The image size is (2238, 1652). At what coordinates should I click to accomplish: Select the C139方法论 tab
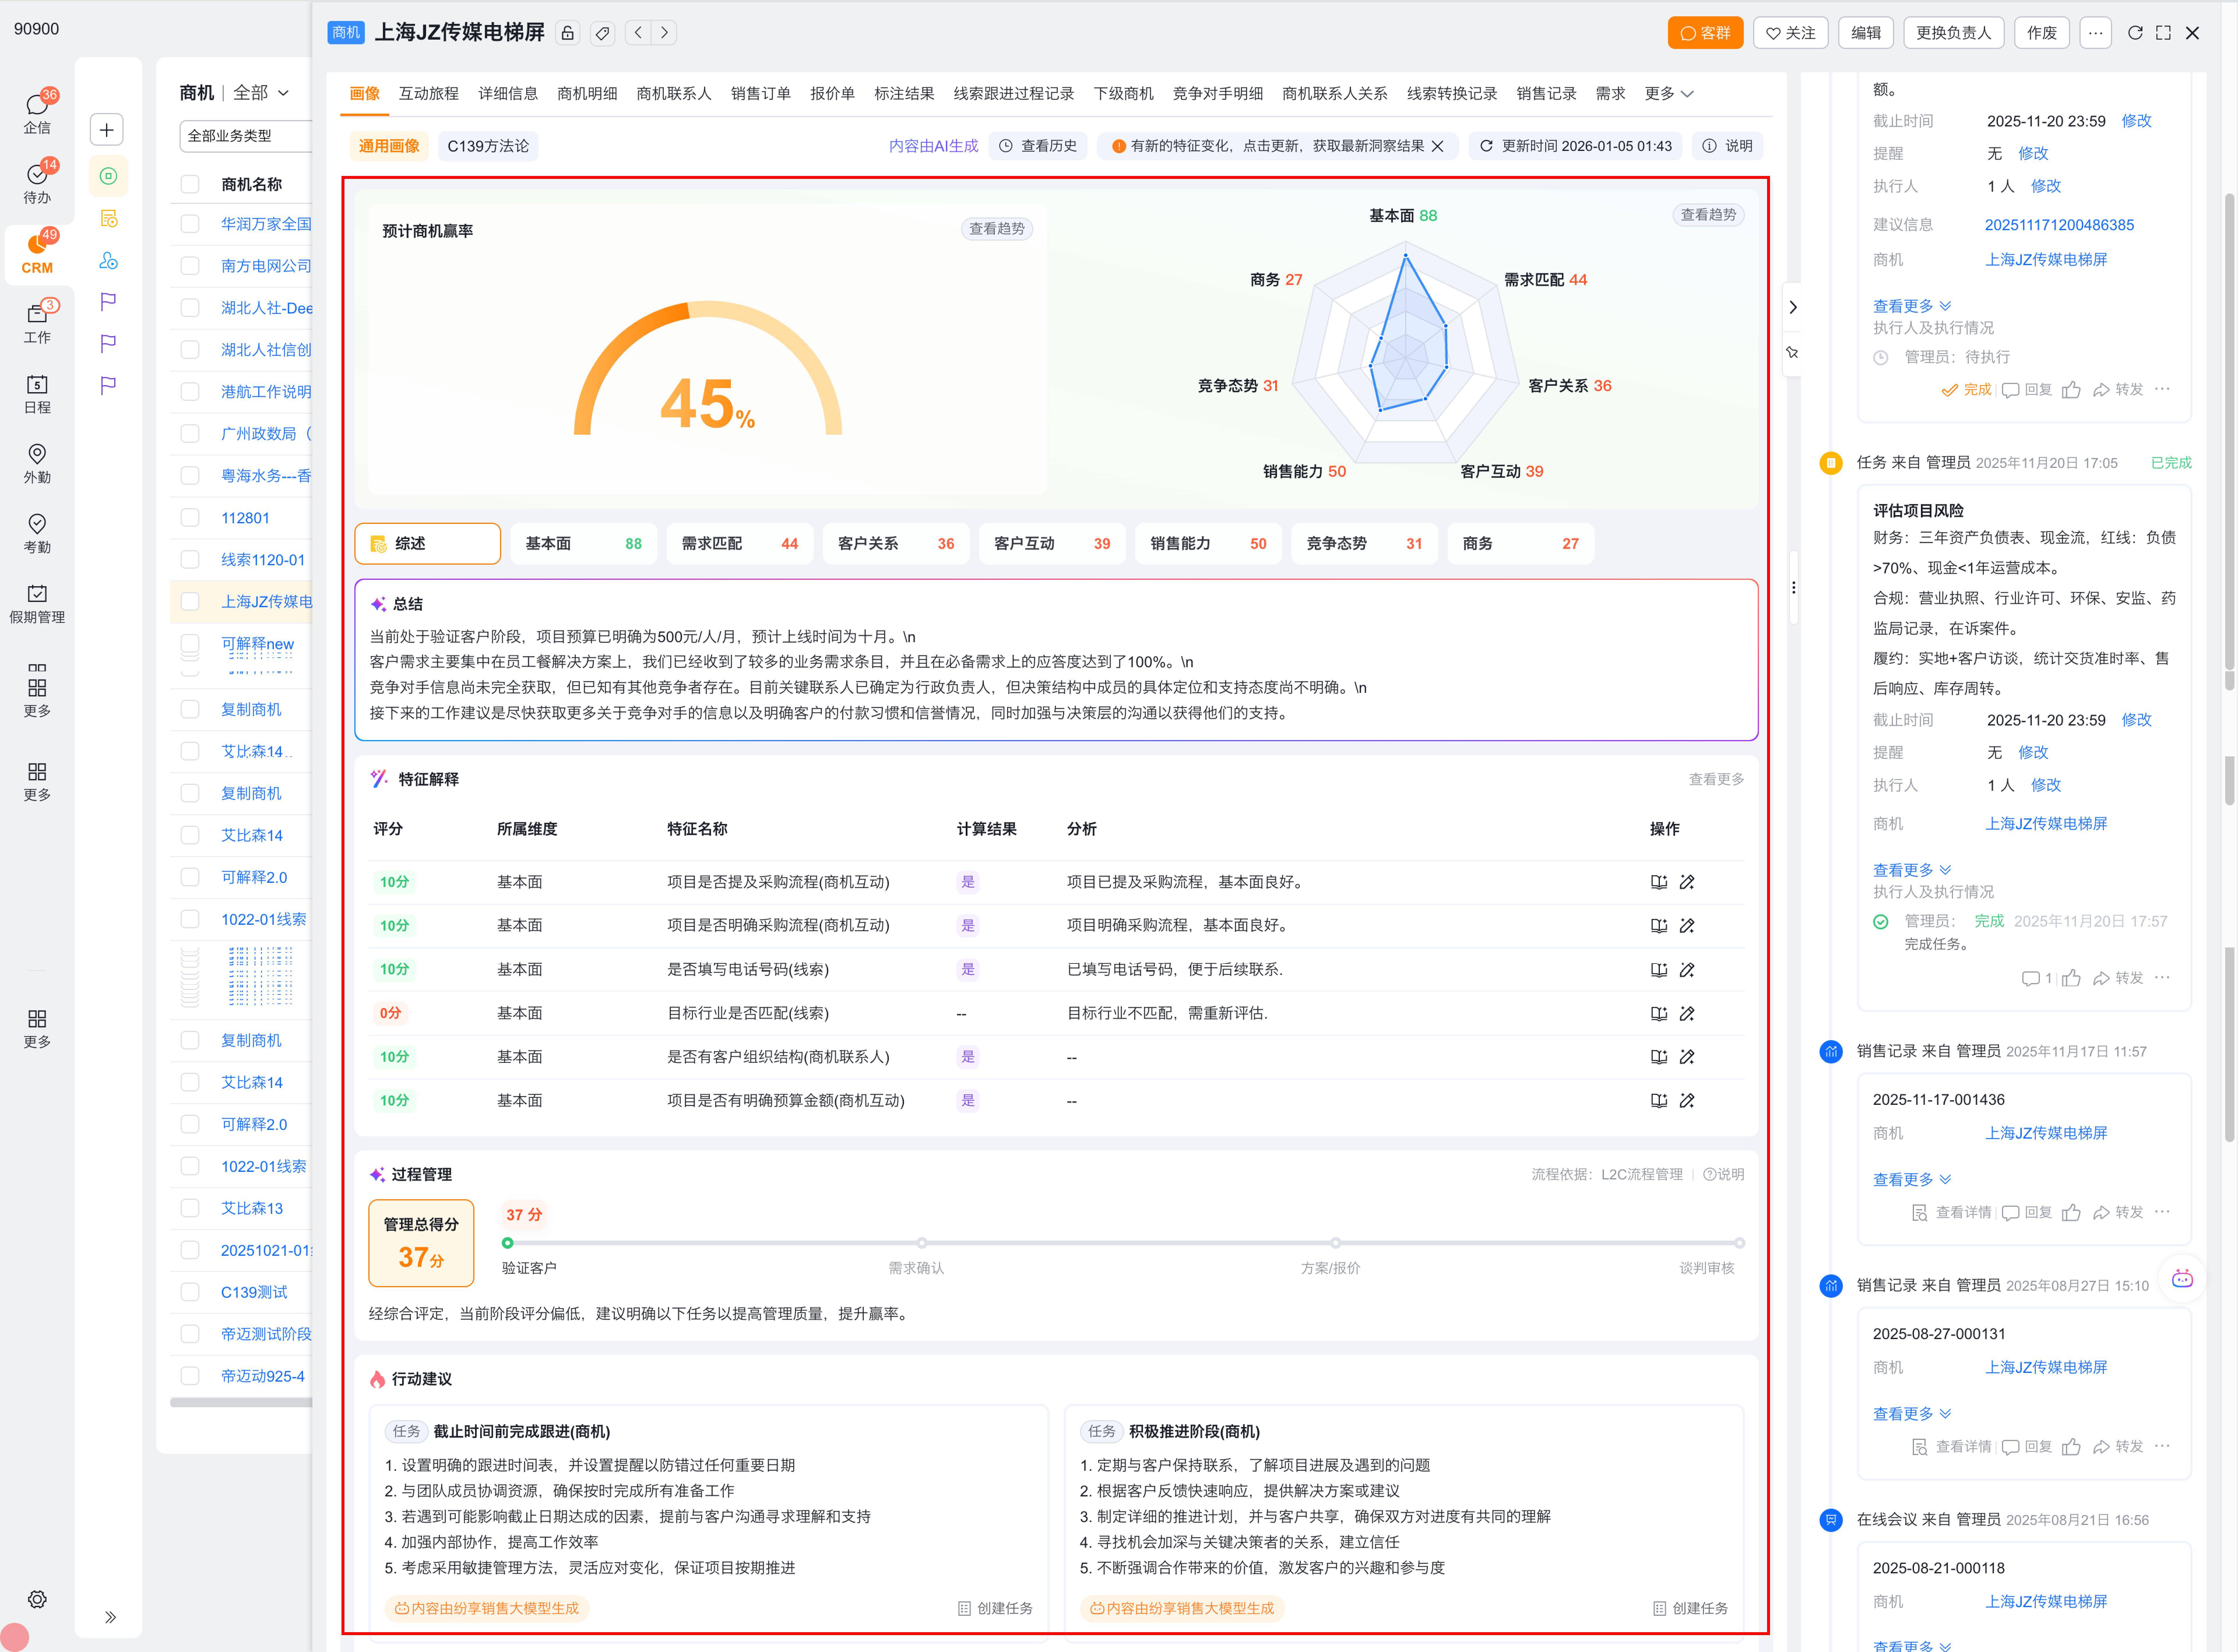click(x=488, y=146)
